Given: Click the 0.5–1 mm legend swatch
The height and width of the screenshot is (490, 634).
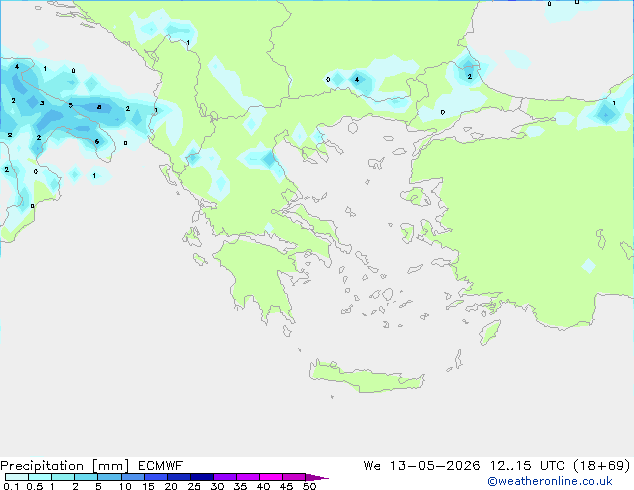Looking at the screenshot, I should pos(40,477).
